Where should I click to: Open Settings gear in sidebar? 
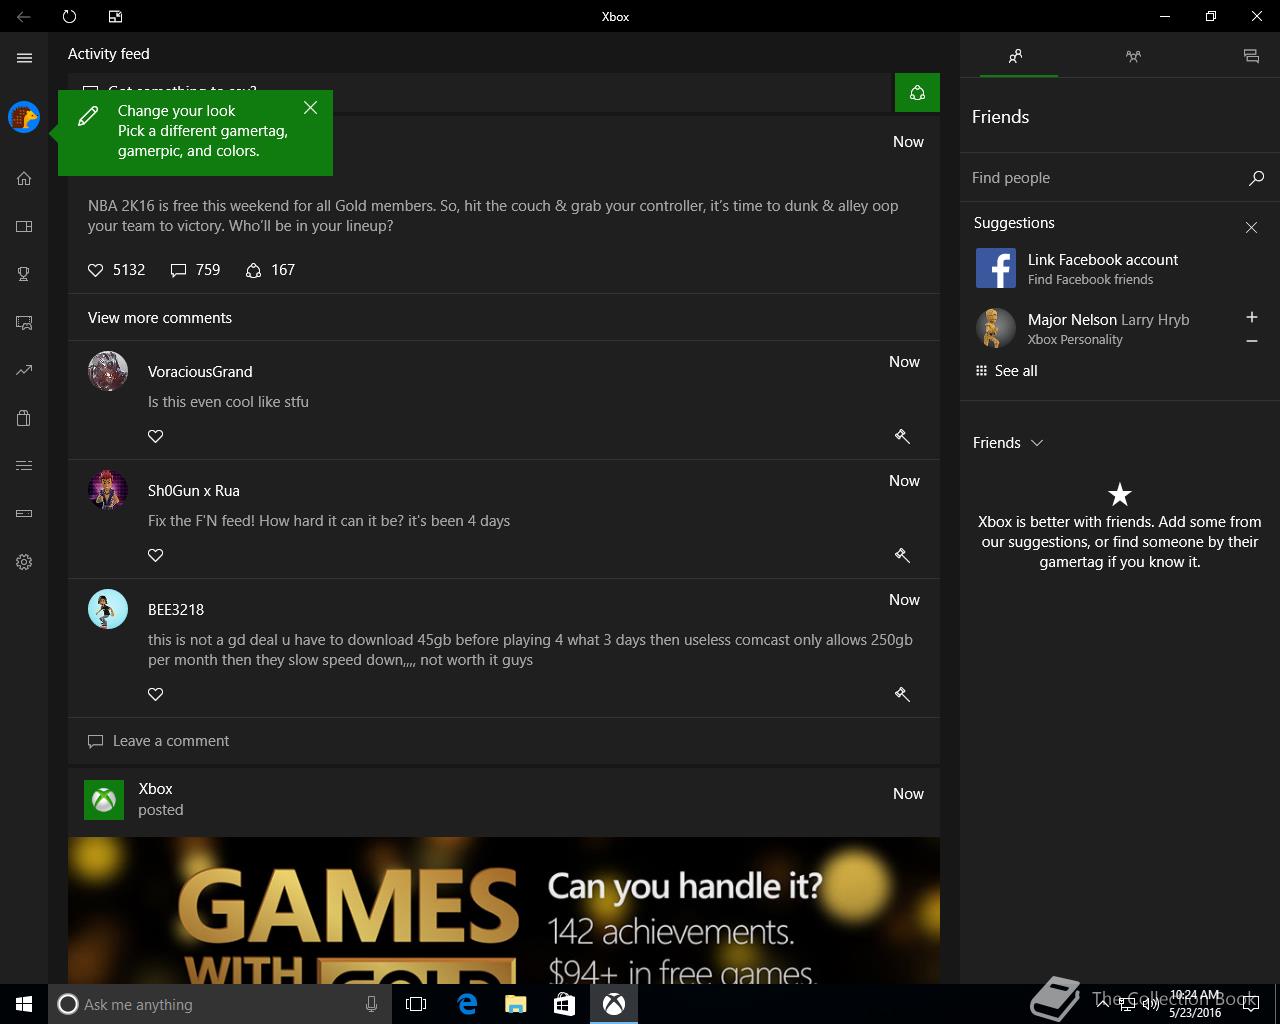click(x=24, y=562)
